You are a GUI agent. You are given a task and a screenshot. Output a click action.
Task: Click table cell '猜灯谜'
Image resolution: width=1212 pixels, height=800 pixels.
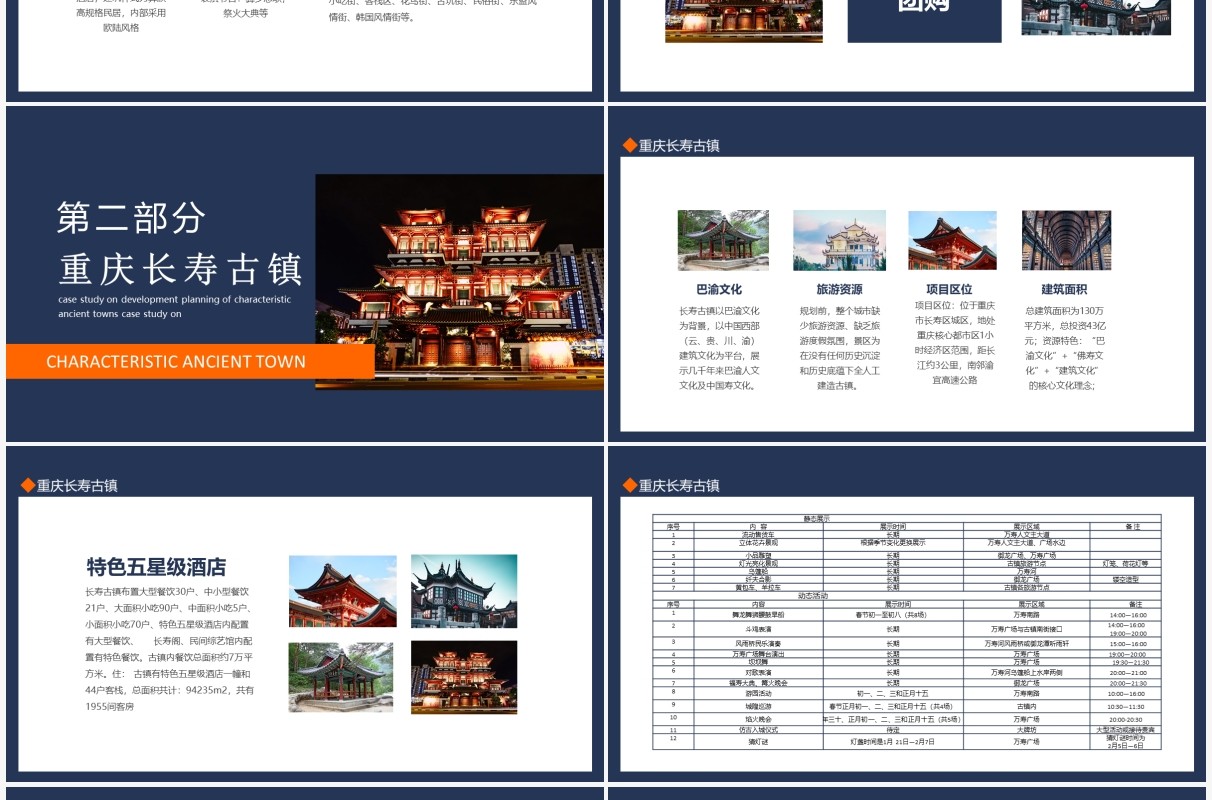tap(759, 741)
